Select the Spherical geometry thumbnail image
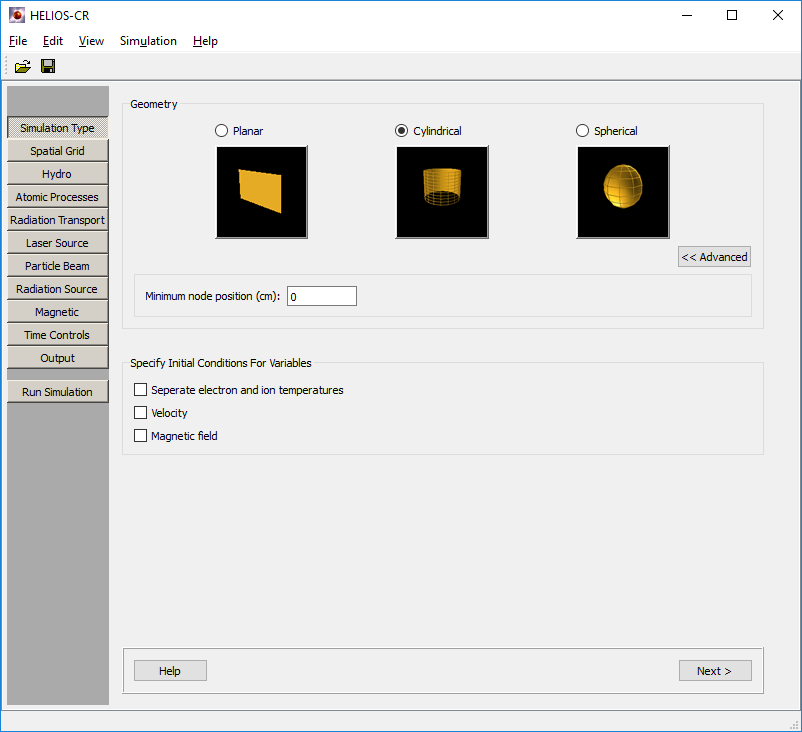This screenshot has height=732, width=802. pyautogui.click(x=622, y=192)
